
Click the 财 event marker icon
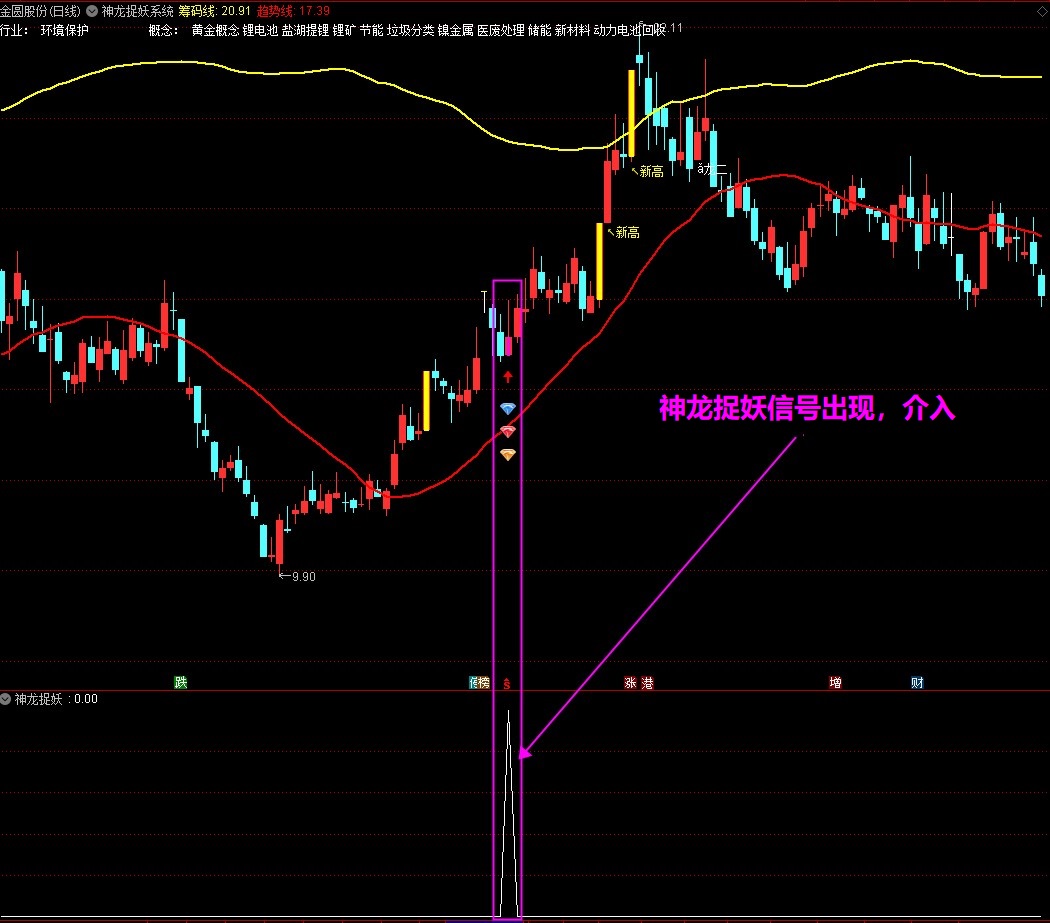[x=917, y=683]
